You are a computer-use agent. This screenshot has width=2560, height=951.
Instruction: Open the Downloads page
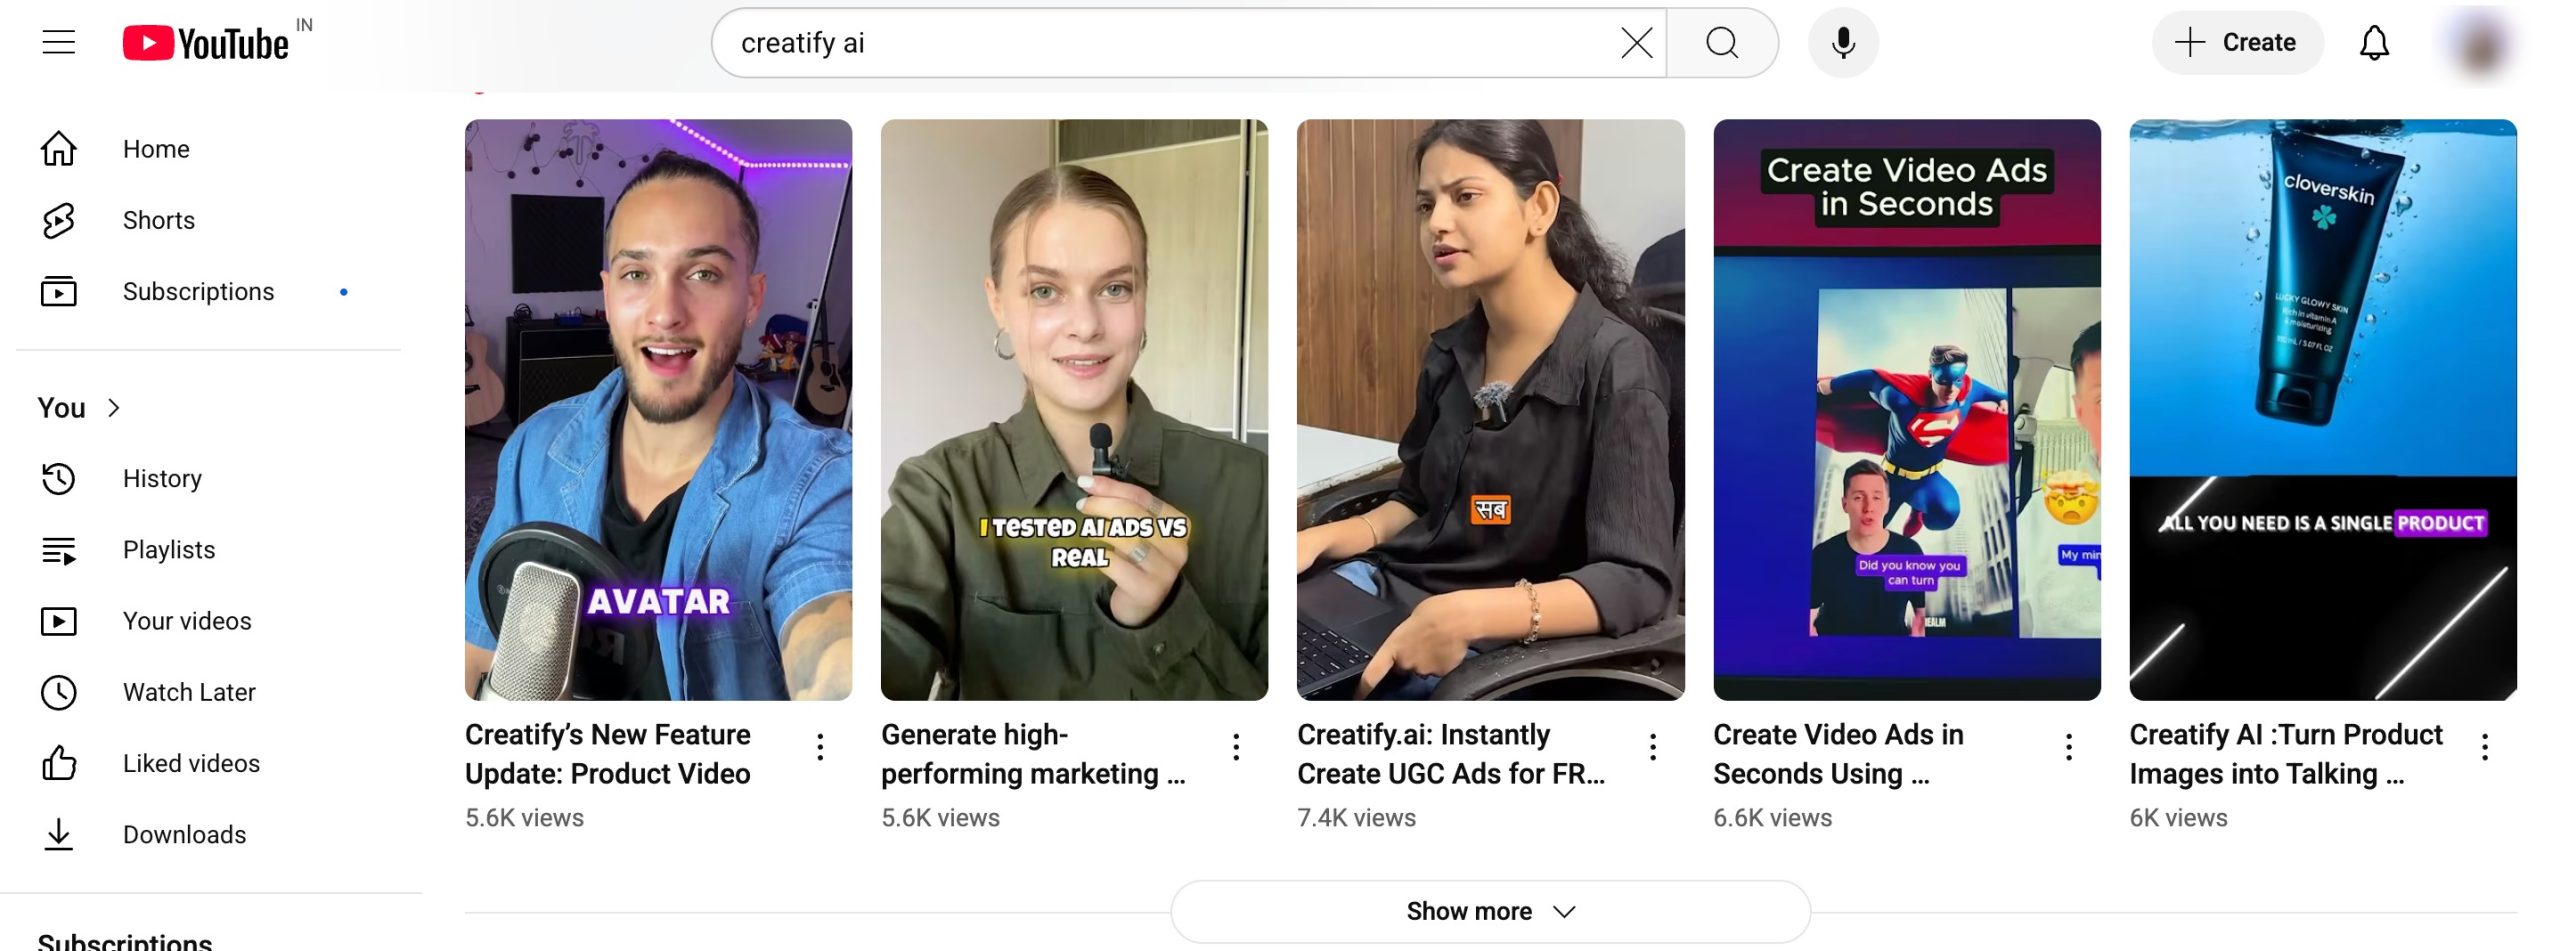point(184,835)
